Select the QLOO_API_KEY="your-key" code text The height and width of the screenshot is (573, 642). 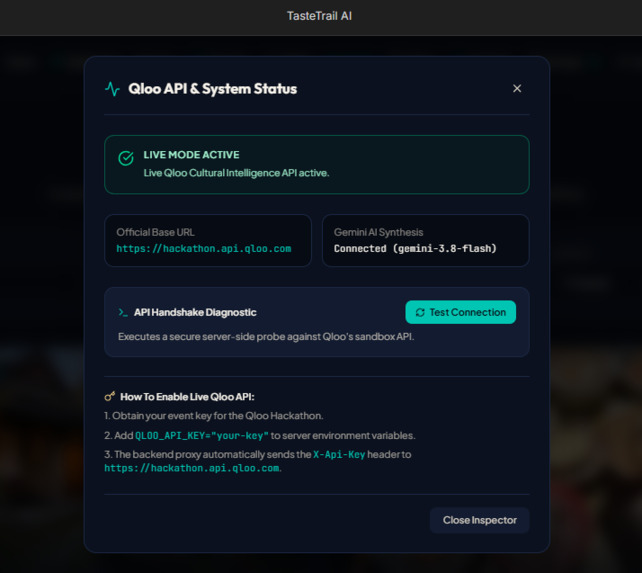coord(202,435)
